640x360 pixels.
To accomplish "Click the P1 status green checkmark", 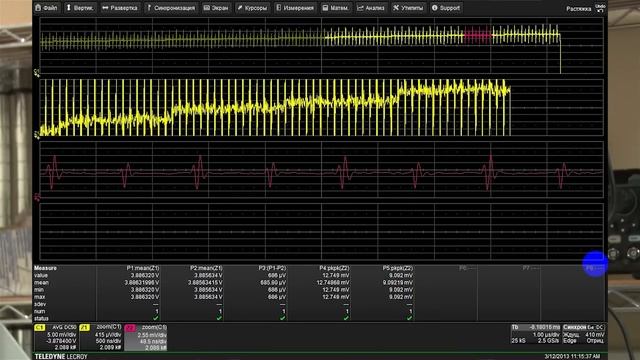I will click(x=156, y=318).
